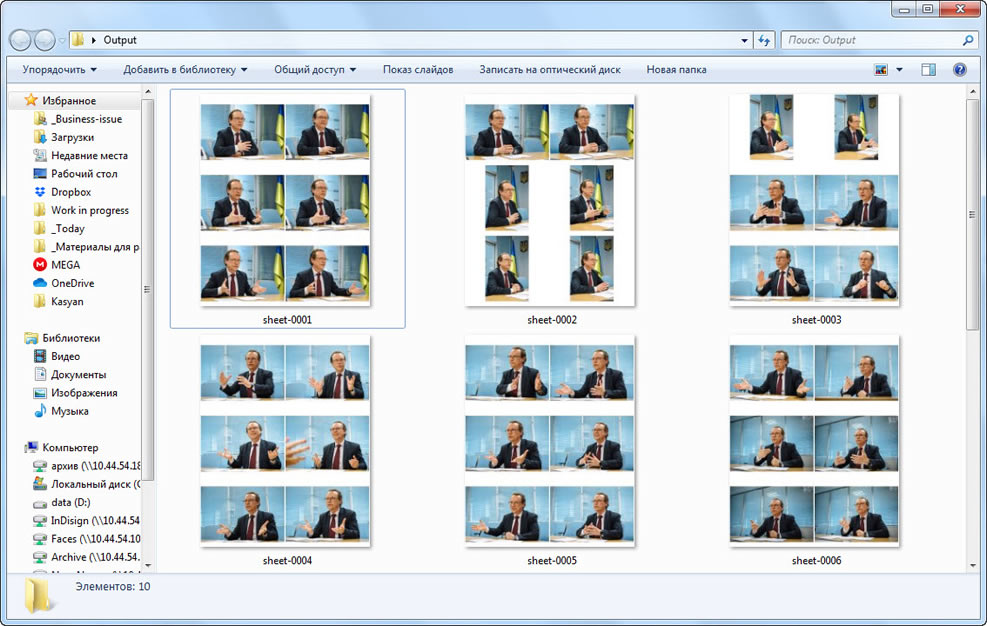Click the Библиотеки library icon

pyautogui.click(x=31, y=338)
